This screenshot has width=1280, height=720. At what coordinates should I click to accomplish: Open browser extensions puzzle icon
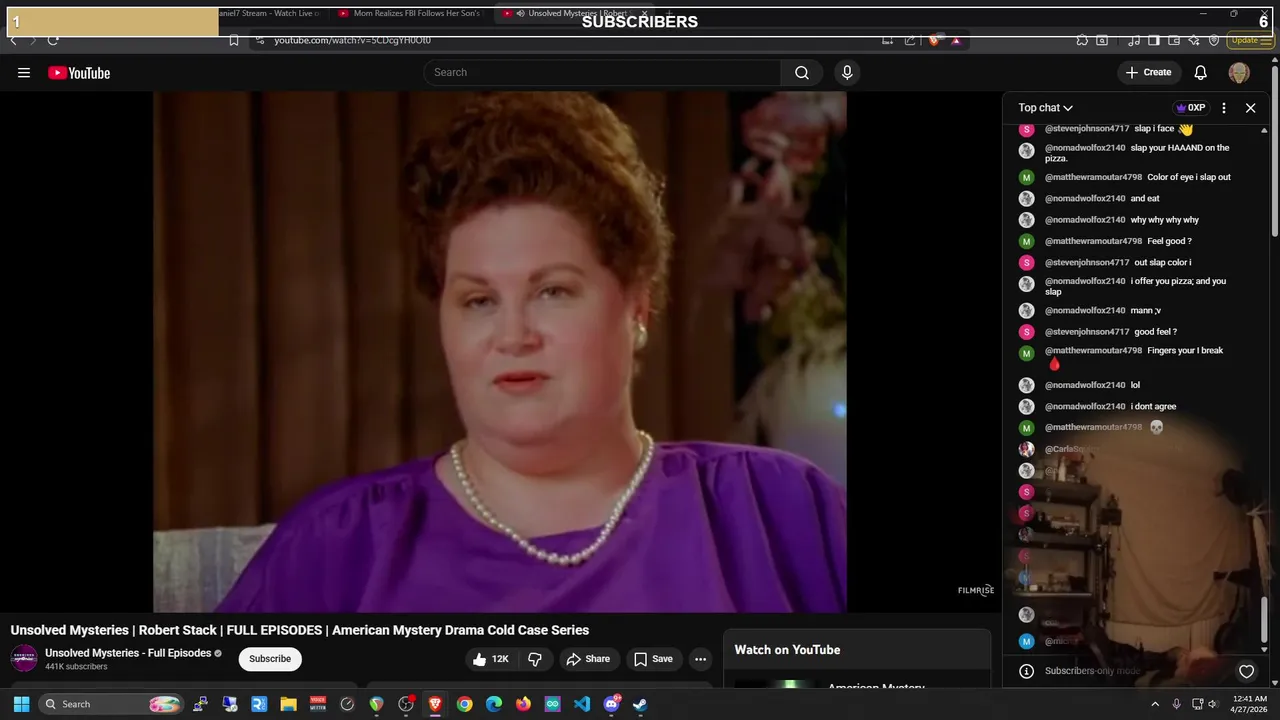click(x=1082, y=40)
